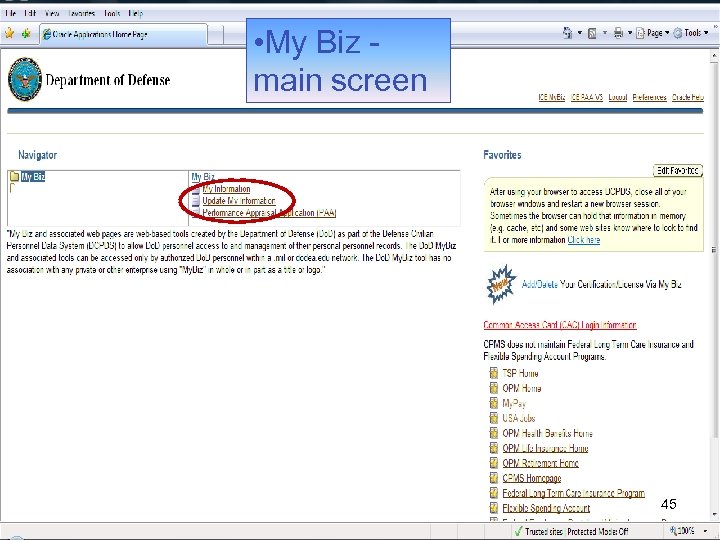The image size is (720, 540).
Task: Open the ICE PAA V3 link
Action: (587, 97)
